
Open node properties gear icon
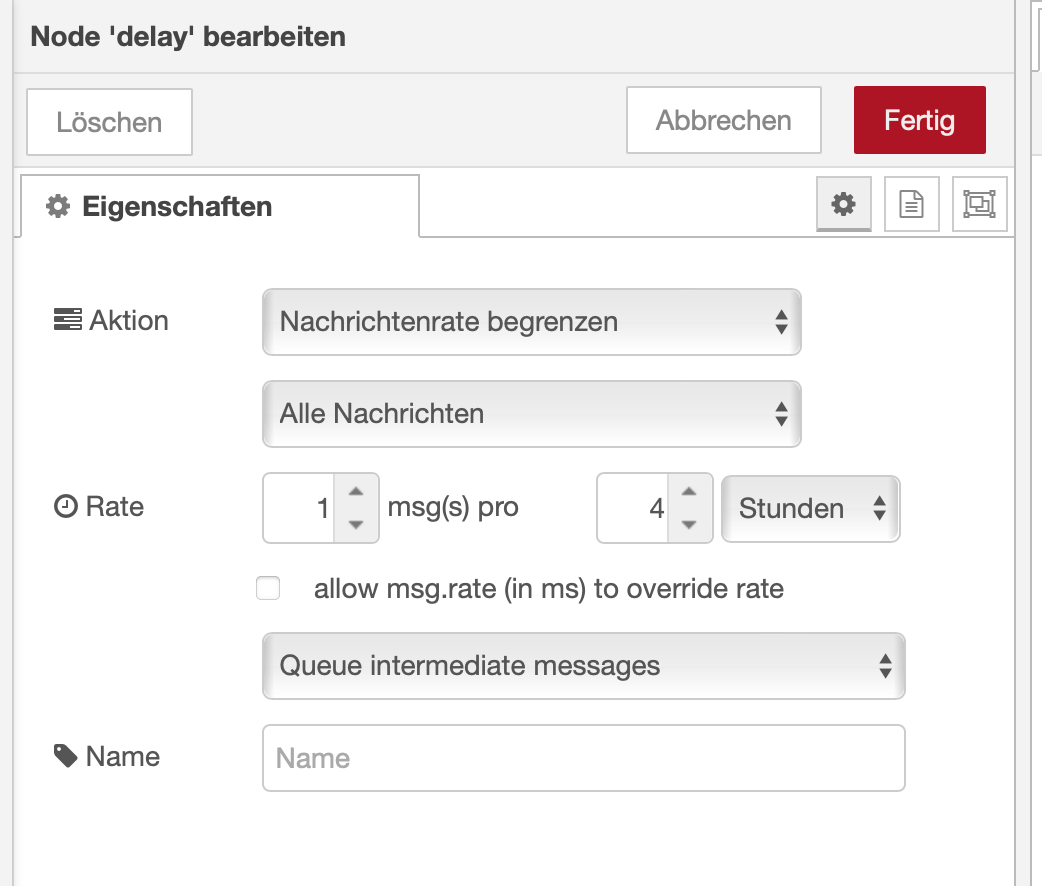point(844,205)
